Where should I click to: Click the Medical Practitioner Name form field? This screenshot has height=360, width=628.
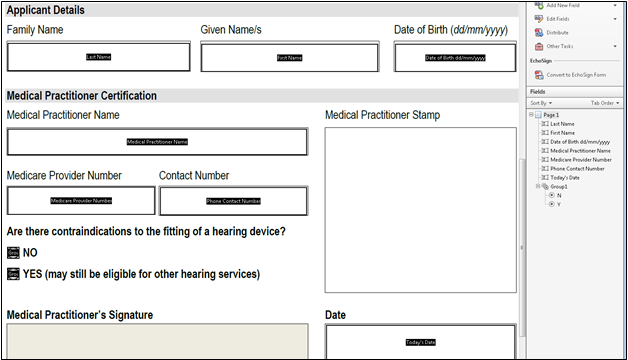(x=157, y=142)
